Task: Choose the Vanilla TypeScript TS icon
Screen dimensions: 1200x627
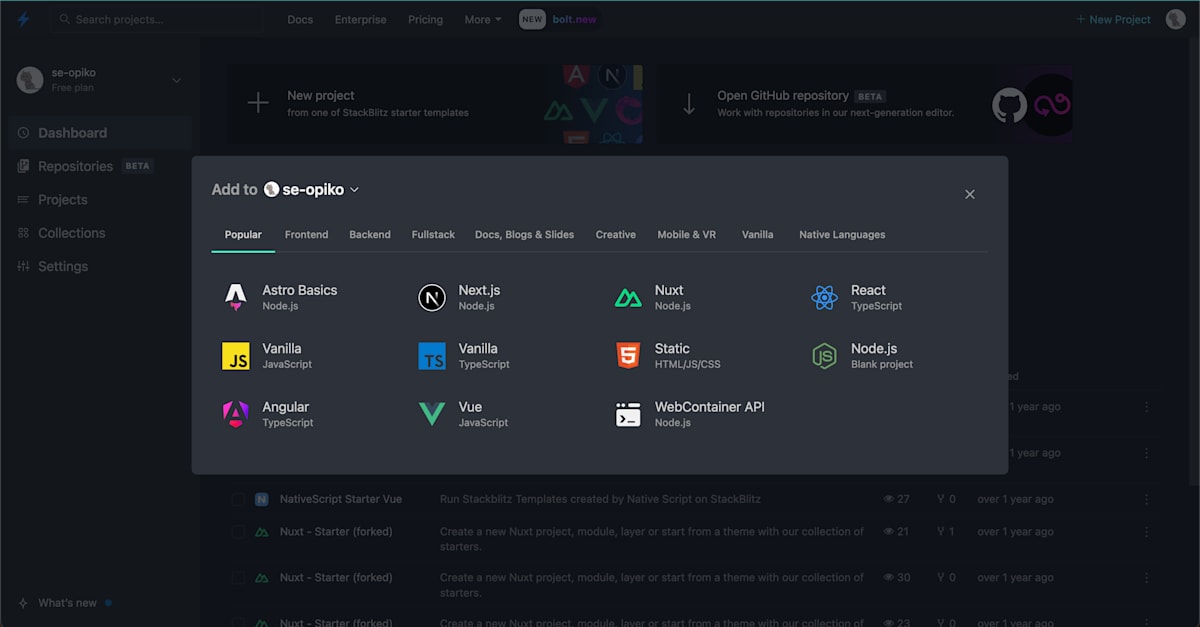Action: pyautogui.click(x=432, y=356)
